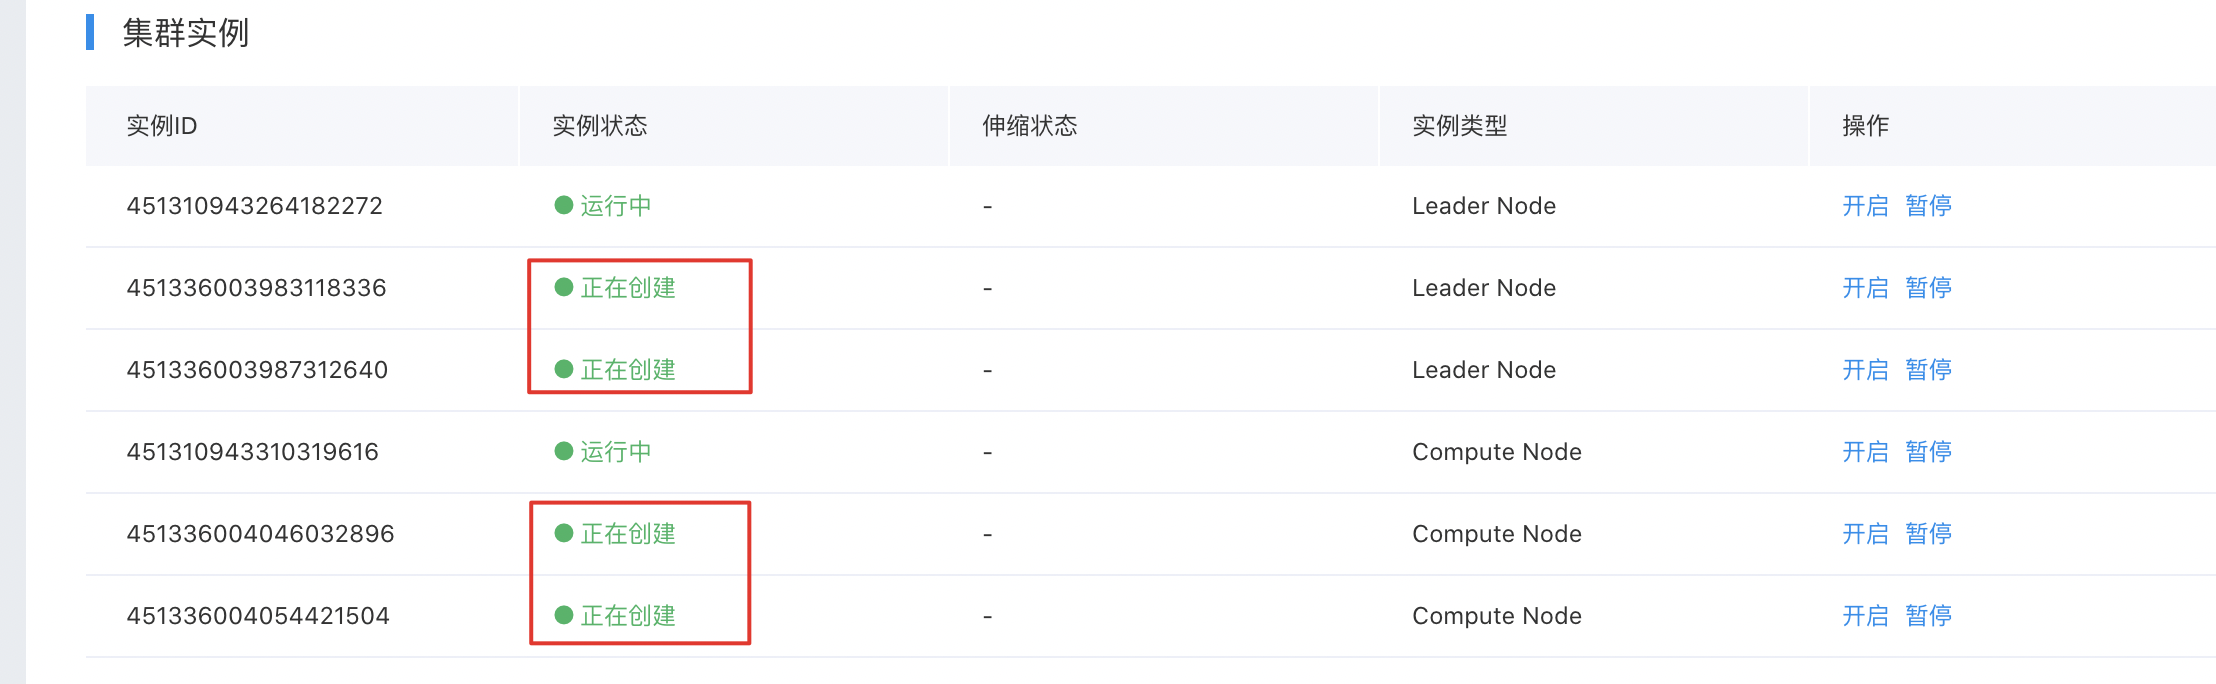Viewport: 2216px width, 684px height.
Task: Click 开启 for instance 451310943264182272
Action: click(1865, 206)
